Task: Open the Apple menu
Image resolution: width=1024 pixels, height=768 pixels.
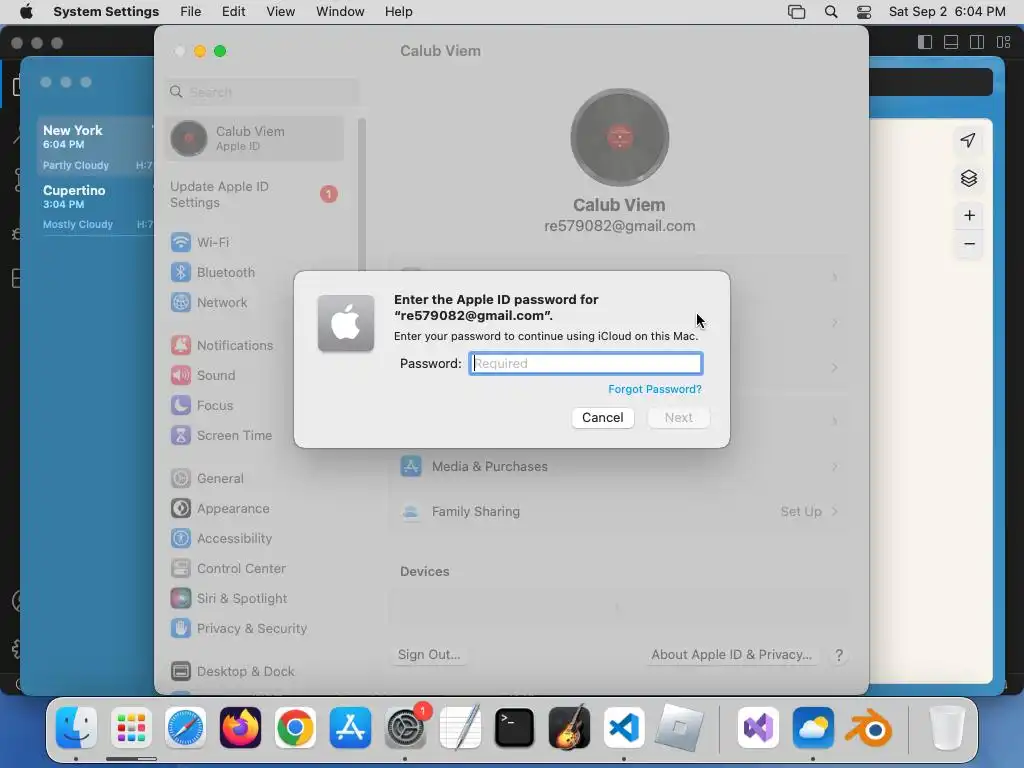Action: click(x=26, y=12)
